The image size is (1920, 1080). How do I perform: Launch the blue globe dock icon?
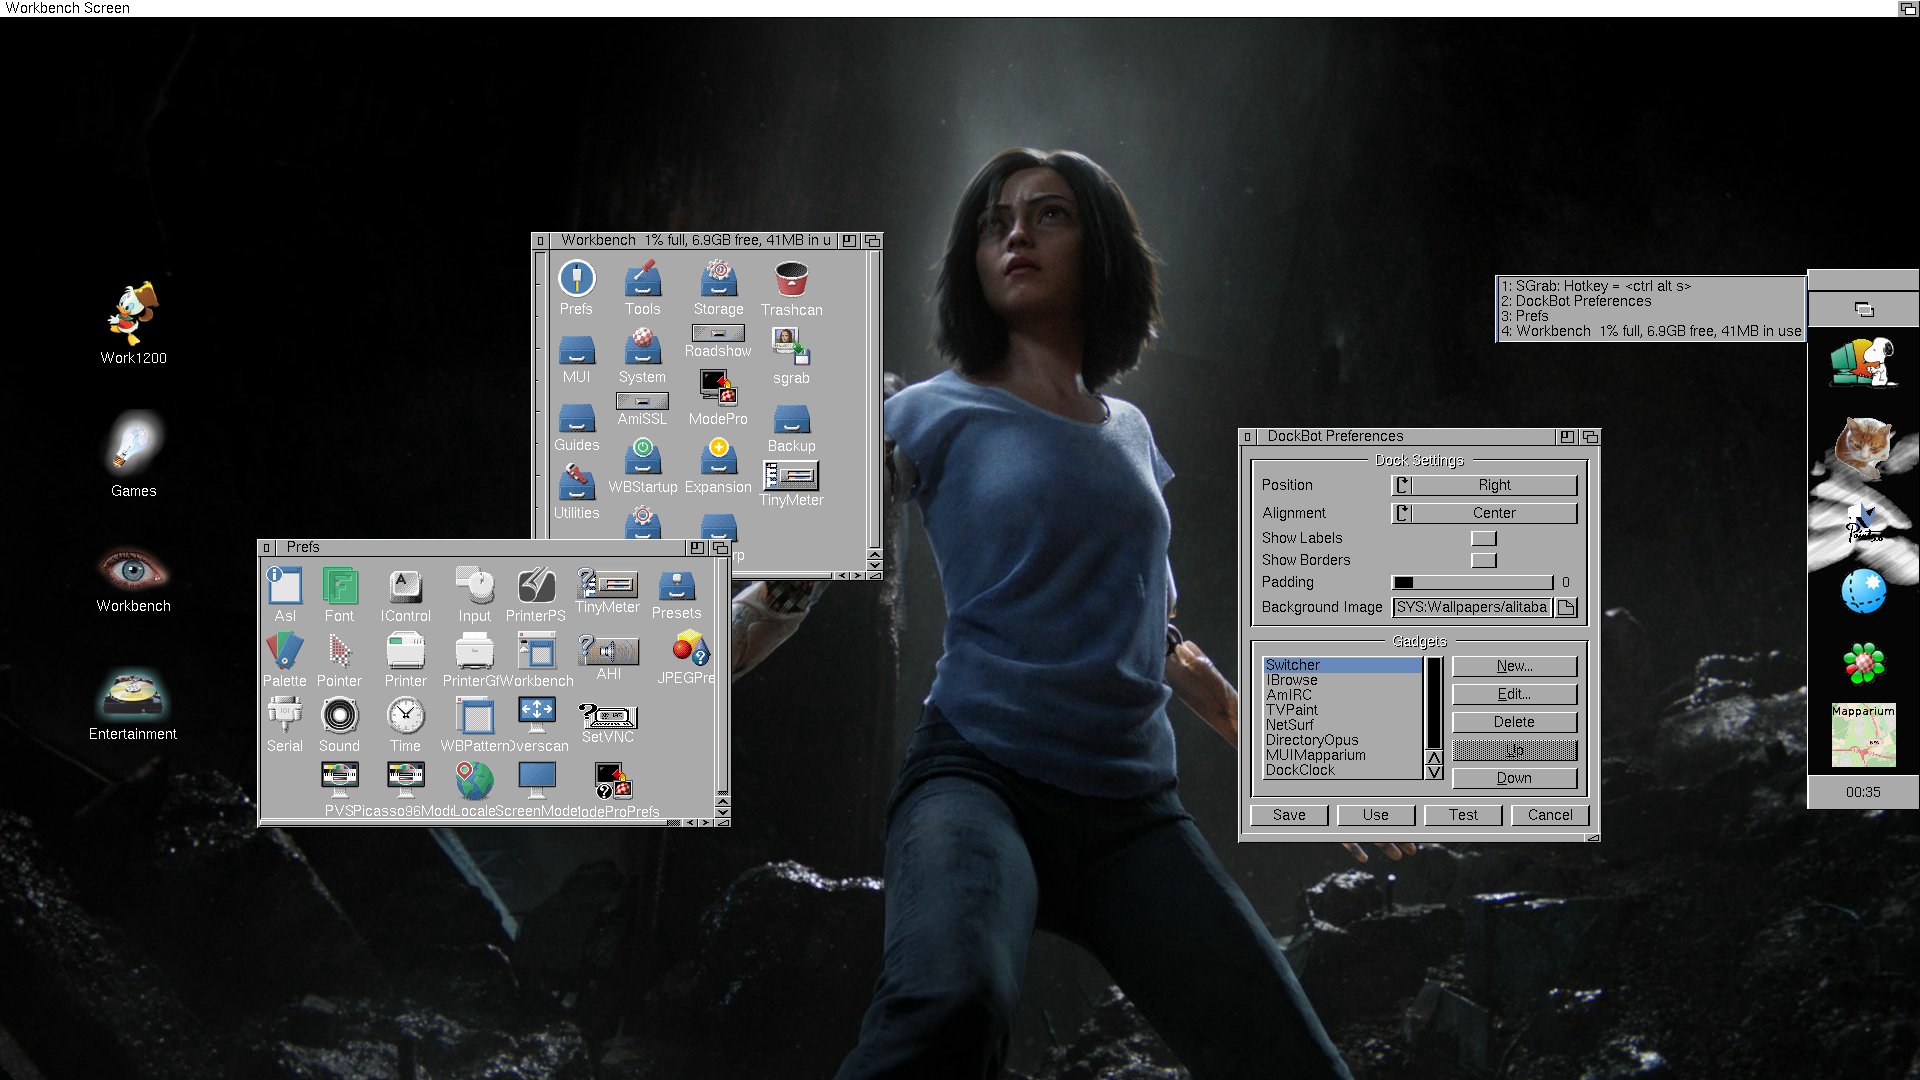click(1863, 591)
